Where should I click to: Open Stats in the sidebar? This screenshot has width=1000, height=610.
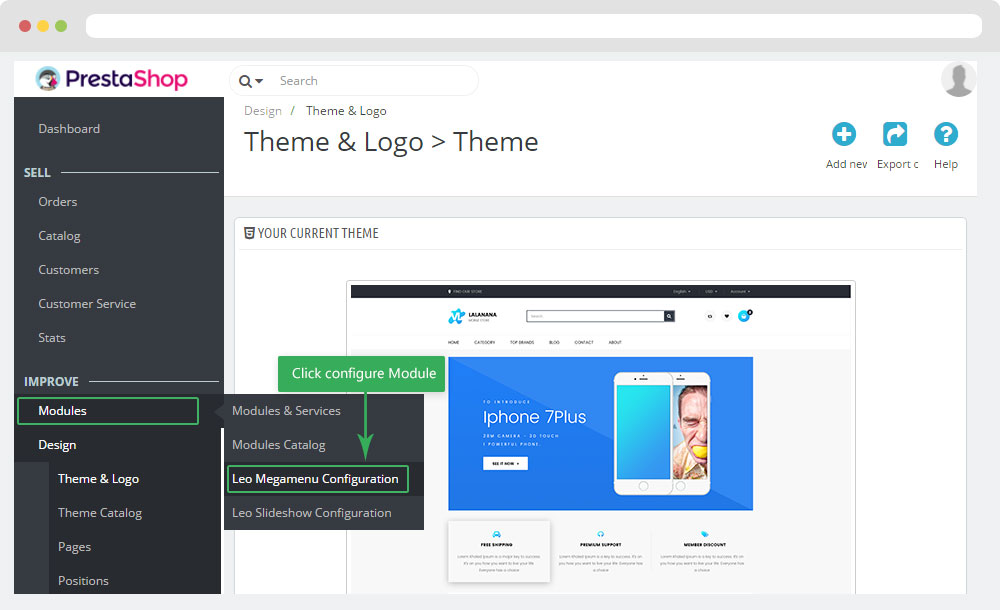pos(52,338)
